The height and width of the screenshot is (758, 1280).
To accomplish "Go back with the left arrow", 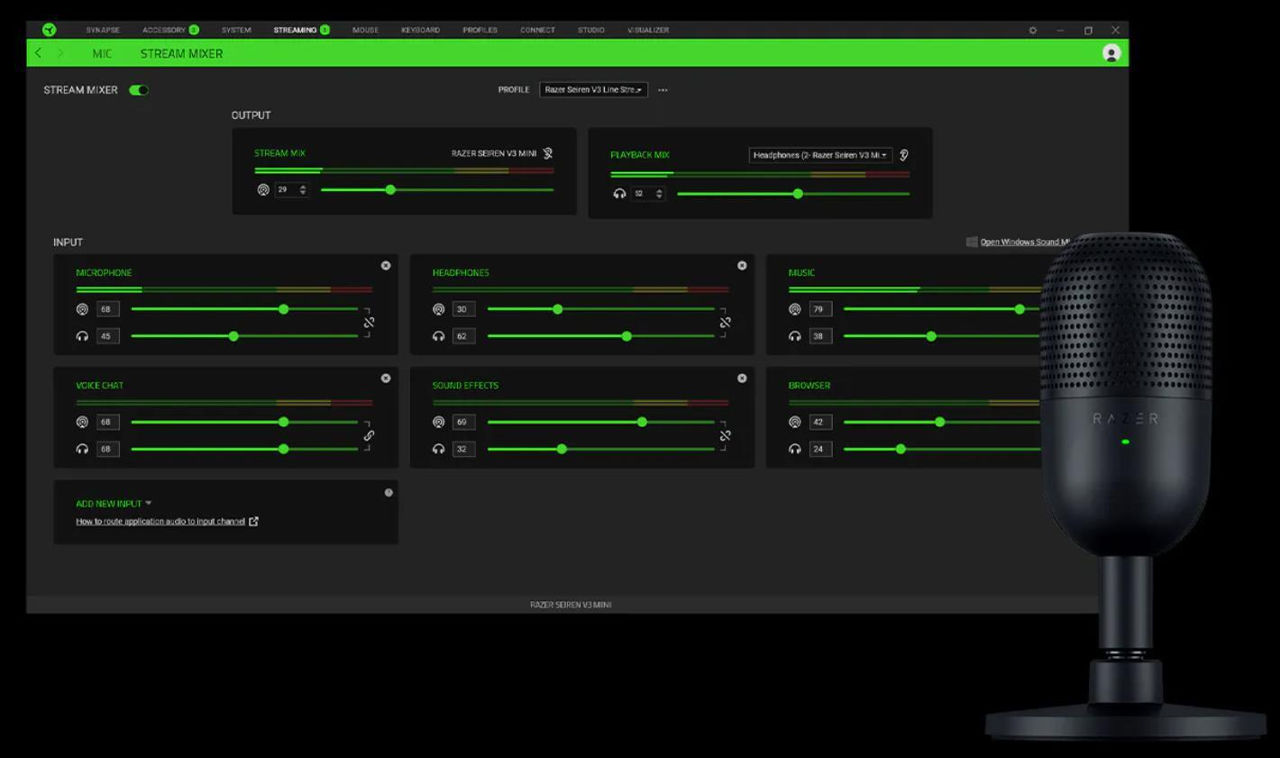I will [x=39, y=53].
